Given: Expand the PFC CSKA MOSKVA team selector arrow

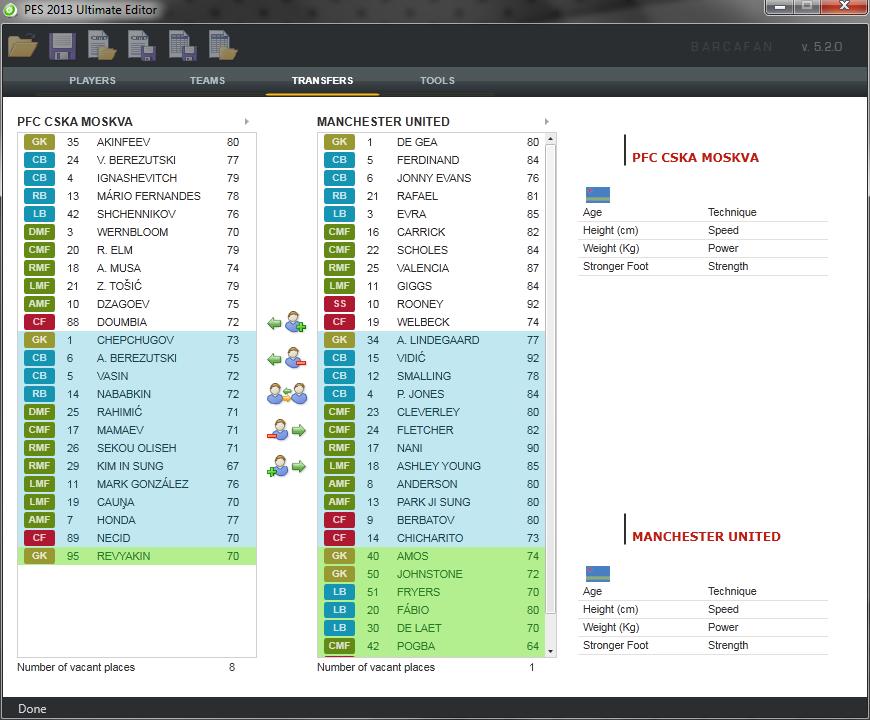Looking at the screenshot, I should coord(247,121).
